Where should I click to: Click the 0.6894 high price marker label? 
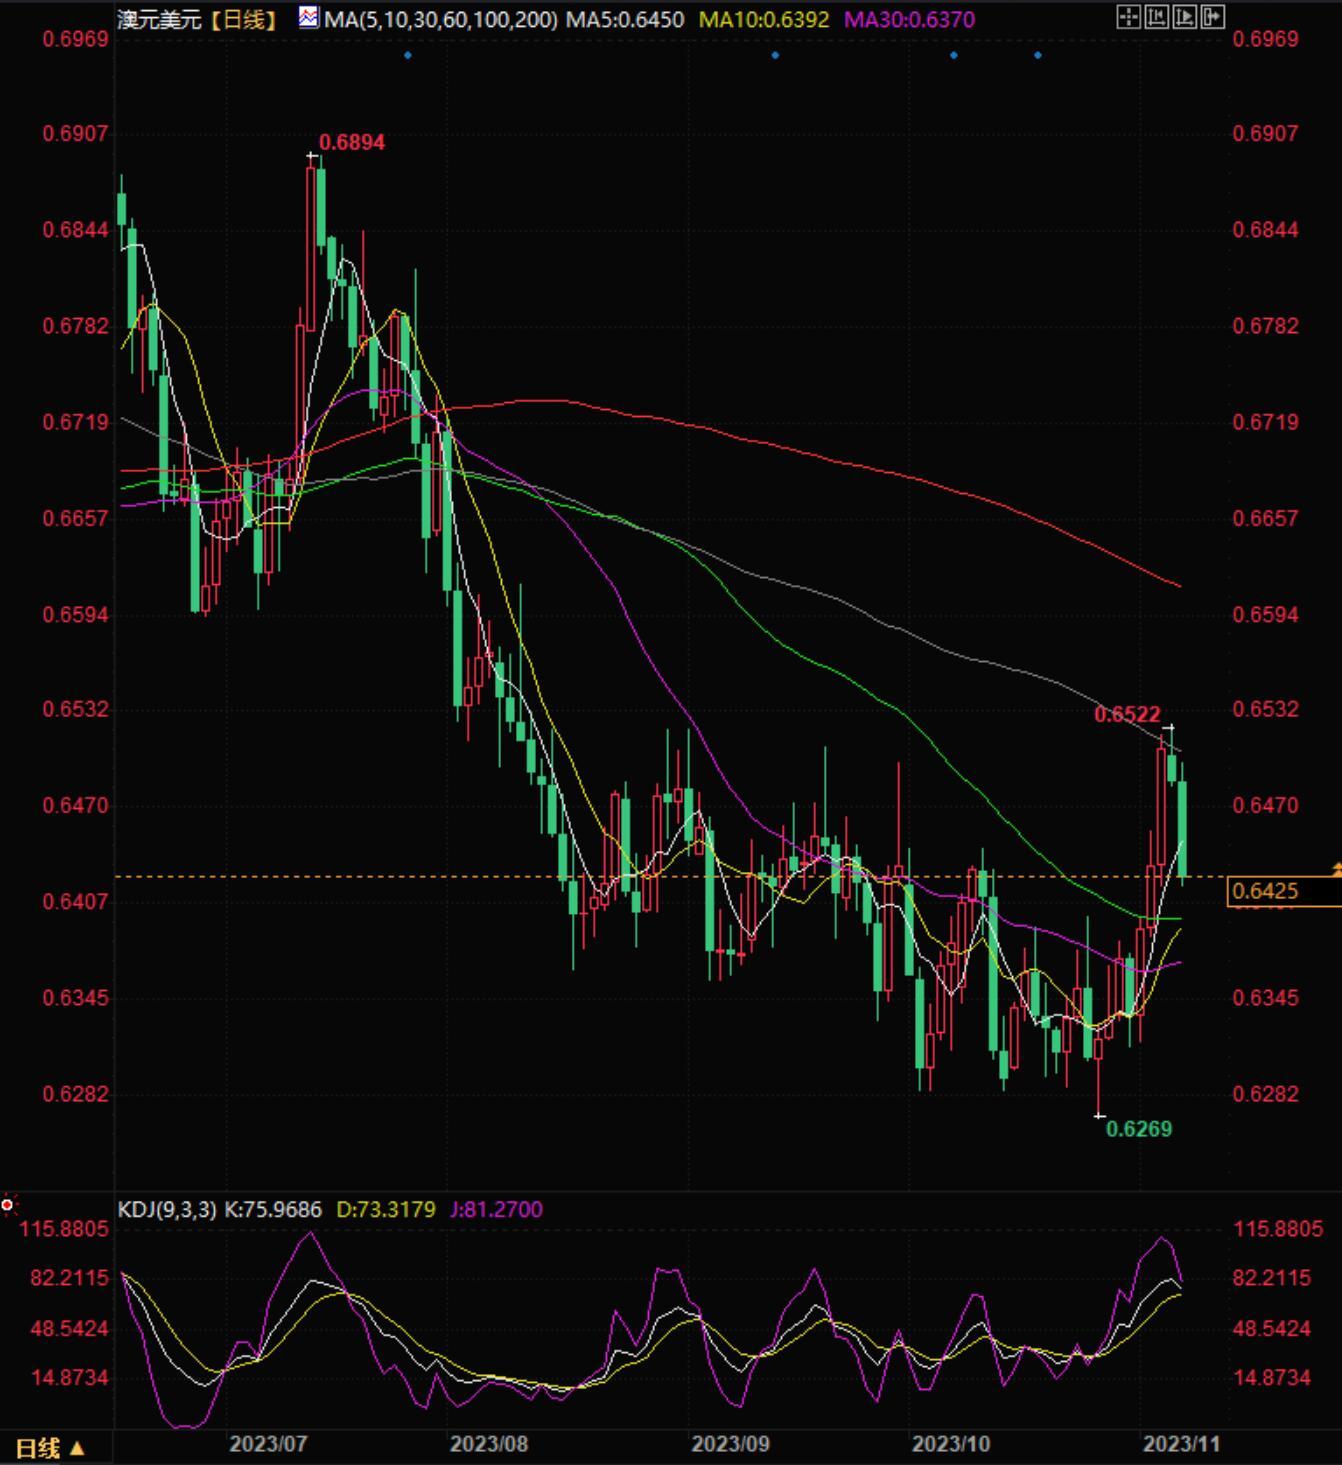point(352,142)
